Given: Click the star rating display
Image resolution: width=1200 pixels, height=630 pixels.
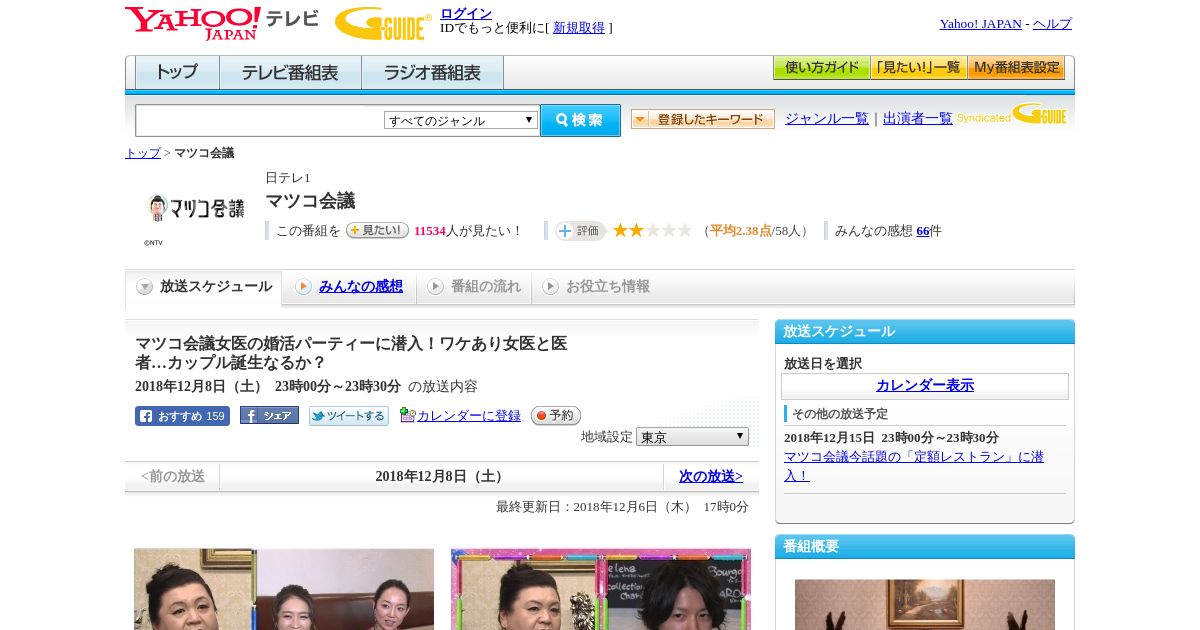Looking at the screenshot, I should 652,230.
